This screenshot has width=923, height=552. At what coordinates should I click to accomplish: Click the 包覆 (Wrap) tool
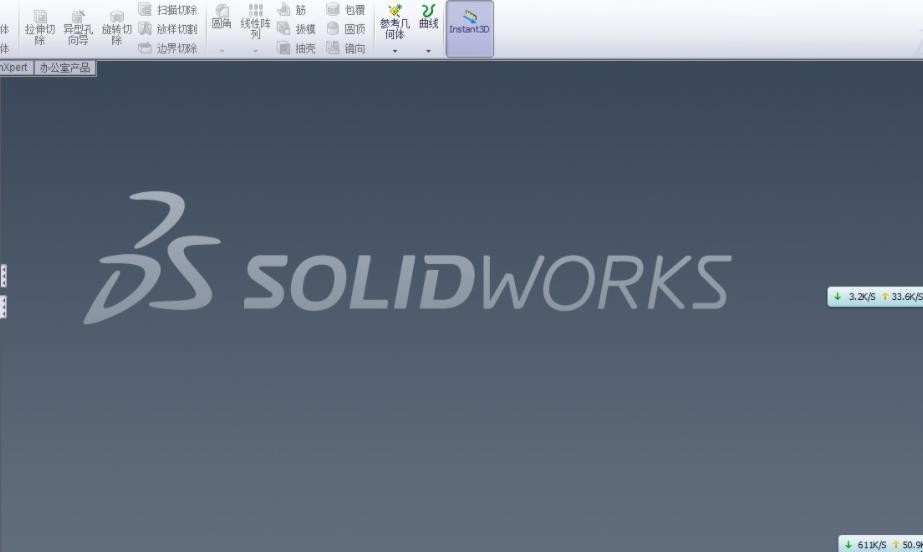[x=346, y=9]
